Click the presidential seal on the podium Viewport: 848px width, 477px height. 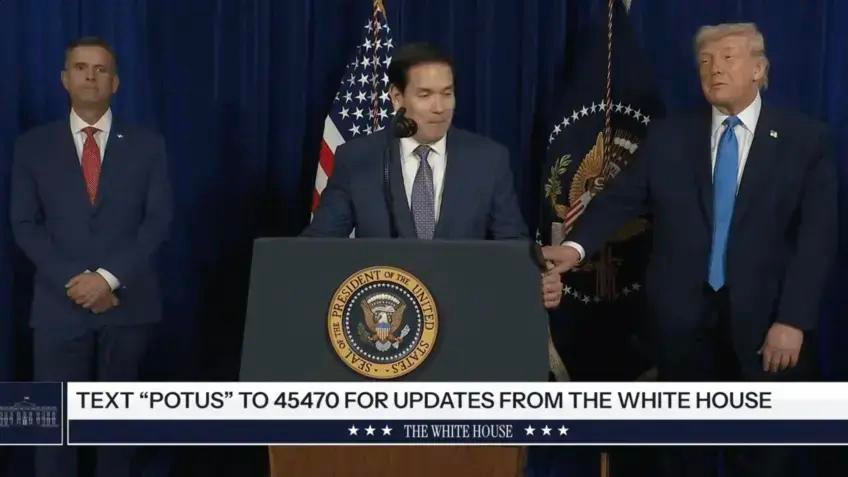(383, 322)
